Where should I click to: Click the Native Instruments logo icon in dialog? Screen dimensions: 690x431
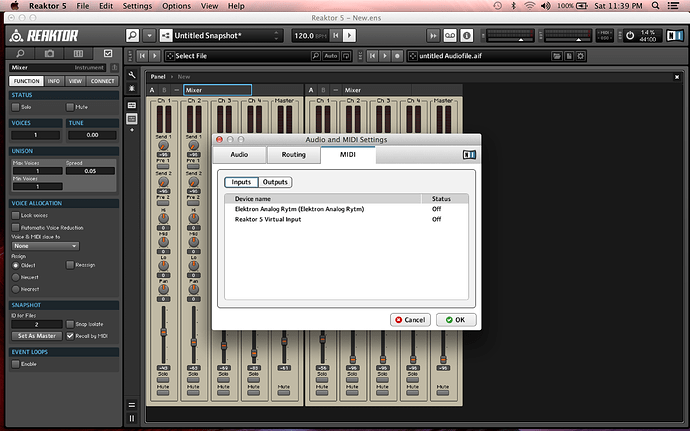tap(469, 154)
